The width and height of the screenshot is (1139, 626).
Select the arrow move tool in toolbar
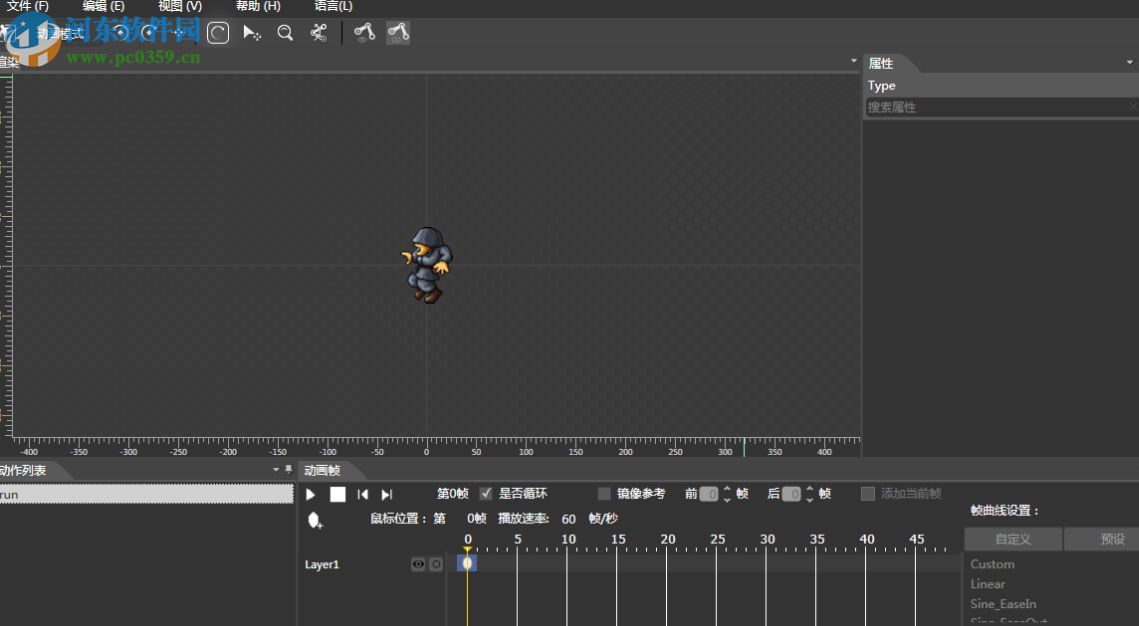tap(251, 33)
